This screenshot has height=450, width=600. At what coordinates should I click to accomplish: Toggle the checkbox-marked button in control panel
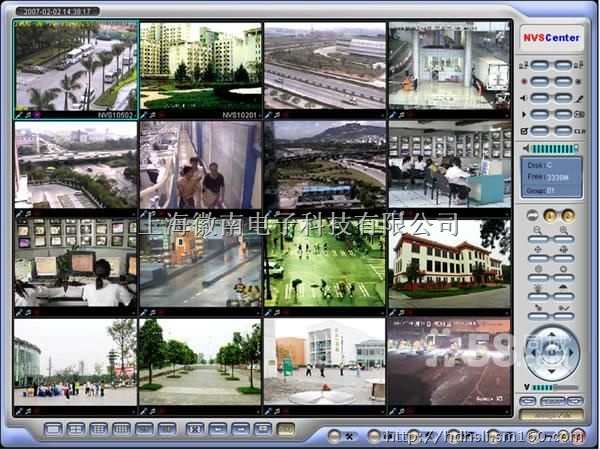pyautogui.click(x=538, y=131)
